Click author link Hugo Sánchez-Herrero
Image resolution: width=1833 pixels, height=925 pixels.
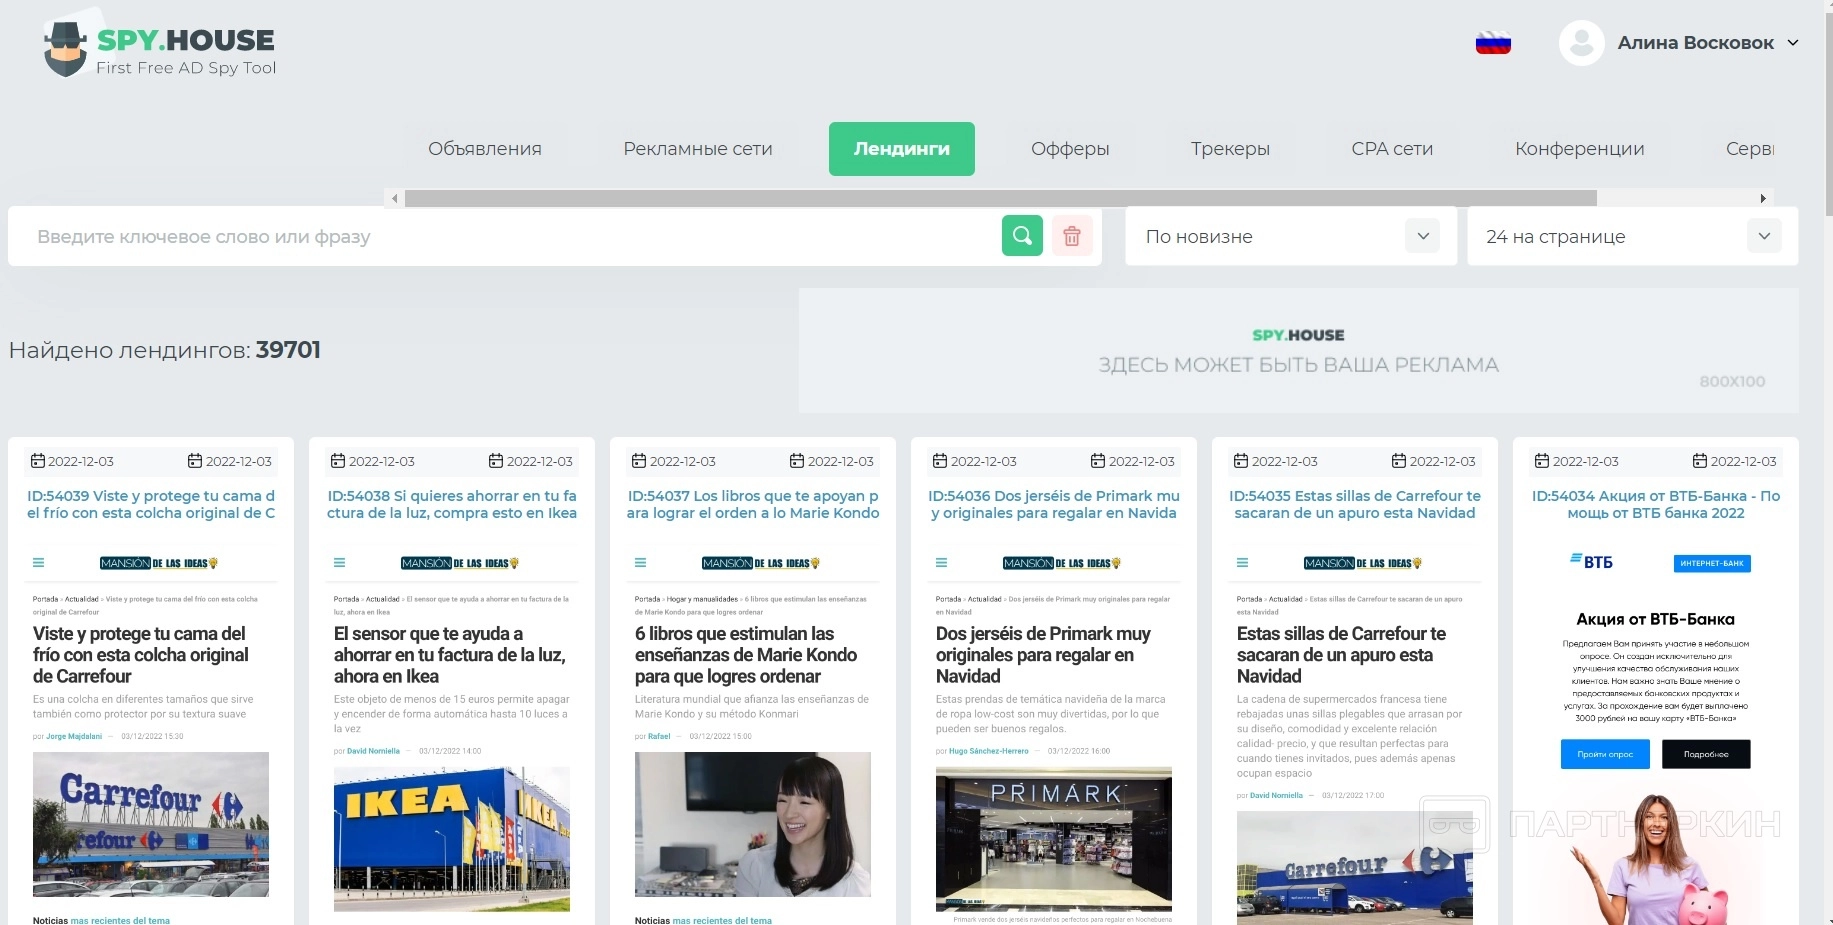988,751
